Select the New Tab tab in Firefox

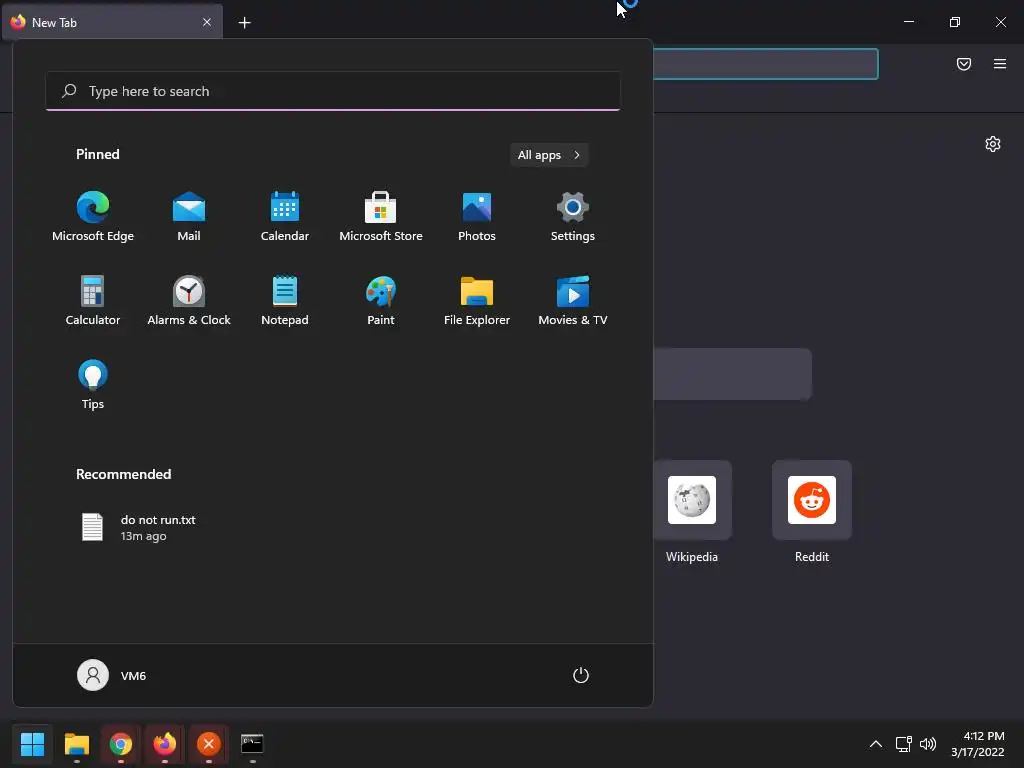(x=112, y=22)
